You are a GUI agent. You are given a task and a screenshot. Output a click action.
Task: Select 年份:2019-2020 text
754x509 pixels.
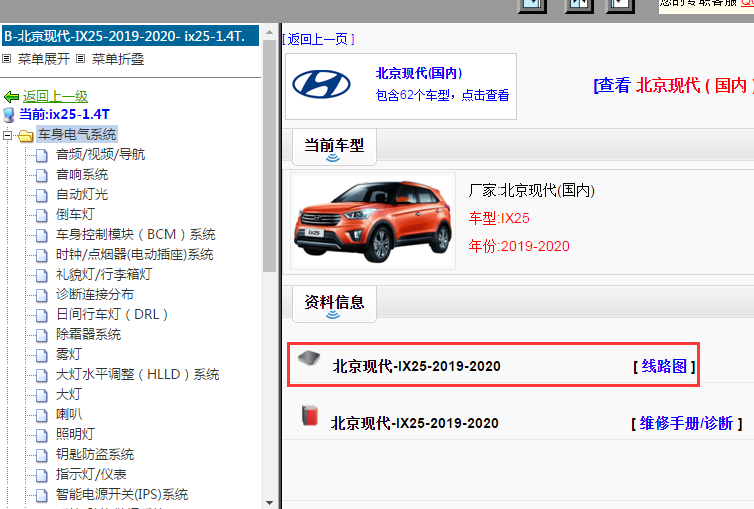click(519, 246)
